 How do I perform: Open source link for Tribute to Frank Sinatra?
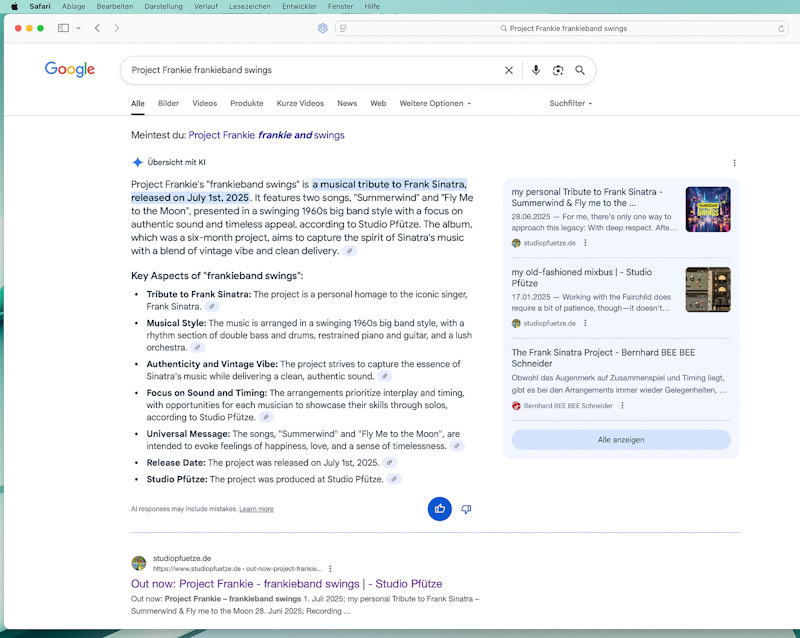[x=212, y=306]
